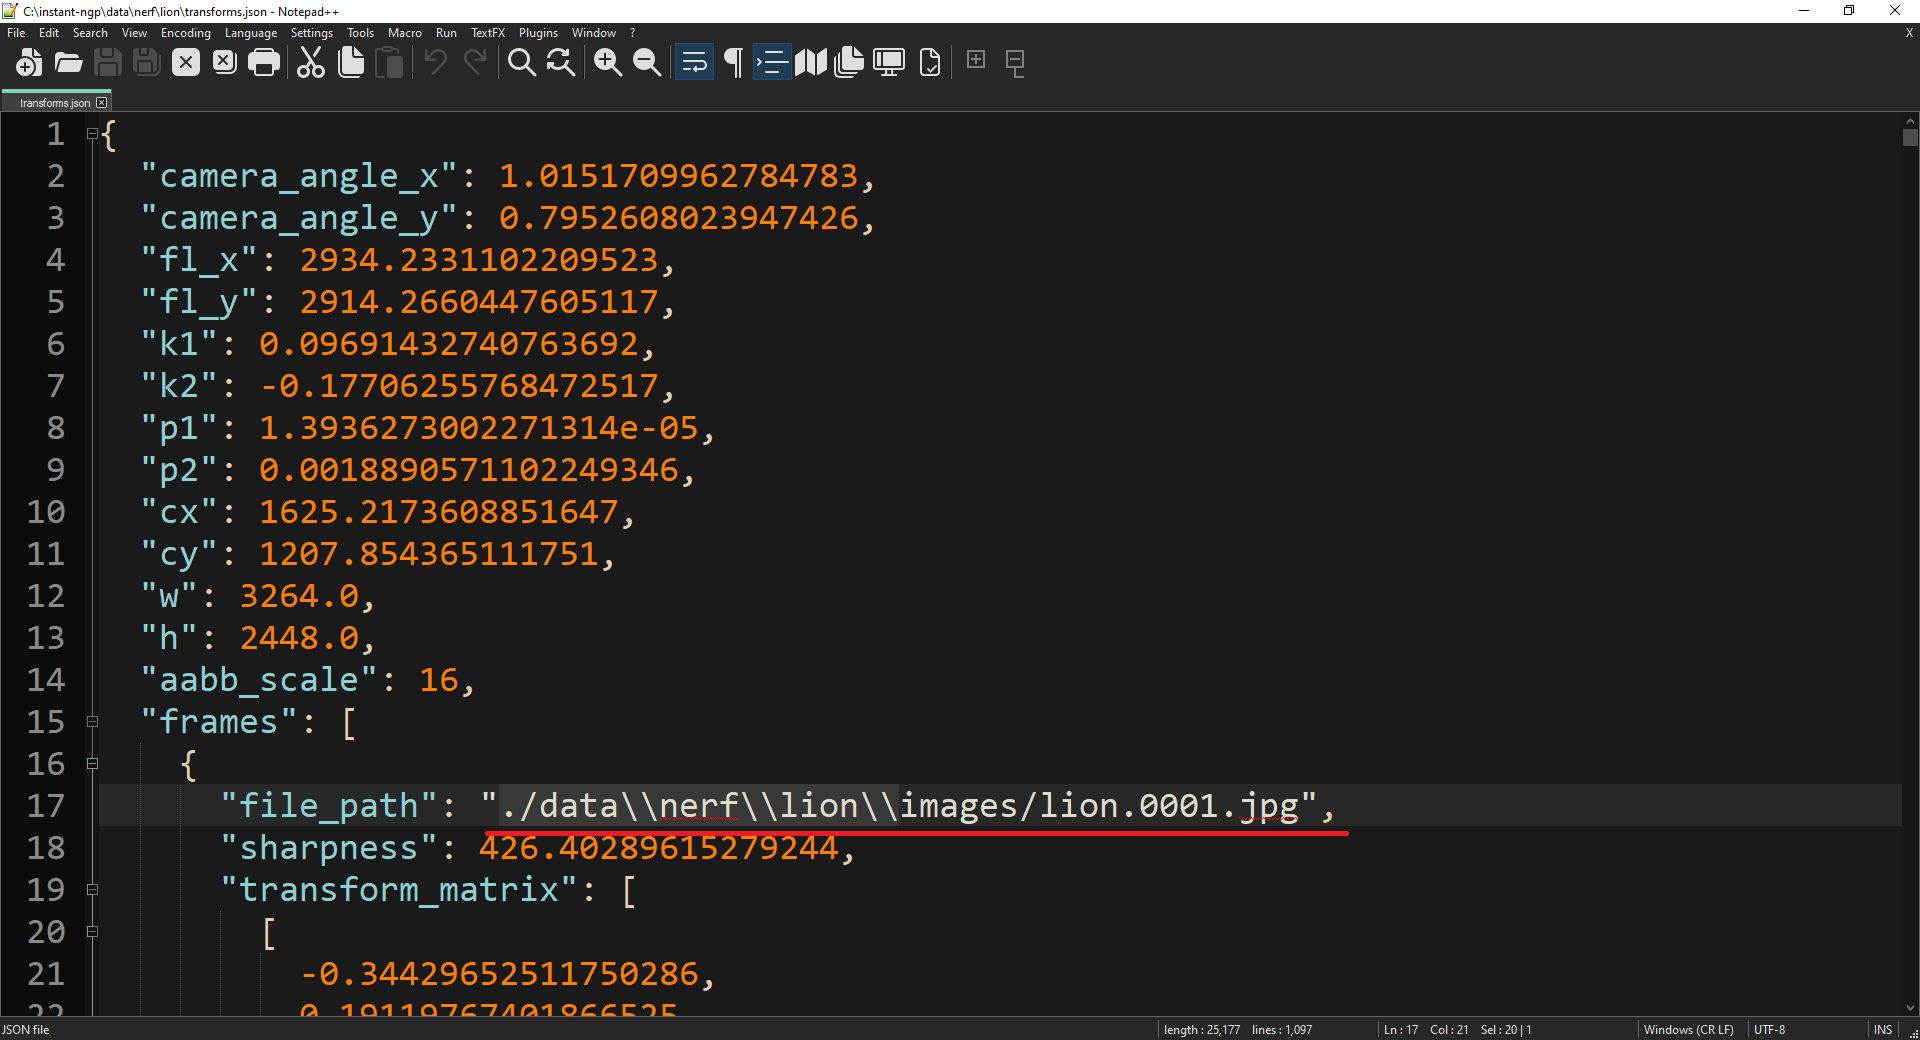Screen dimensions: 1920x1040
Task: Click the Undo arrow icon
Action: click(436, 62)
